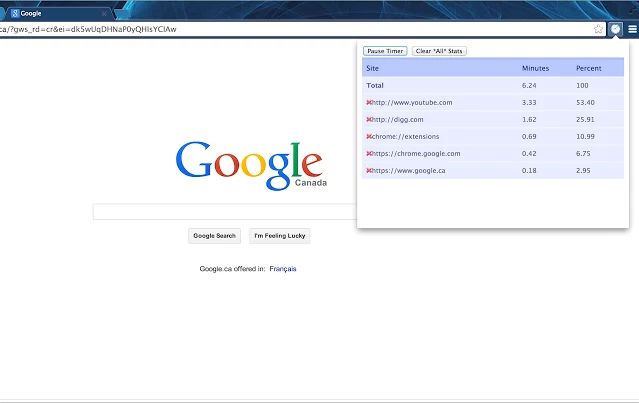Click youtube minutes value 3.33
Screen dimensions: 639x403
pyautogui.click(x=529, y=103)
